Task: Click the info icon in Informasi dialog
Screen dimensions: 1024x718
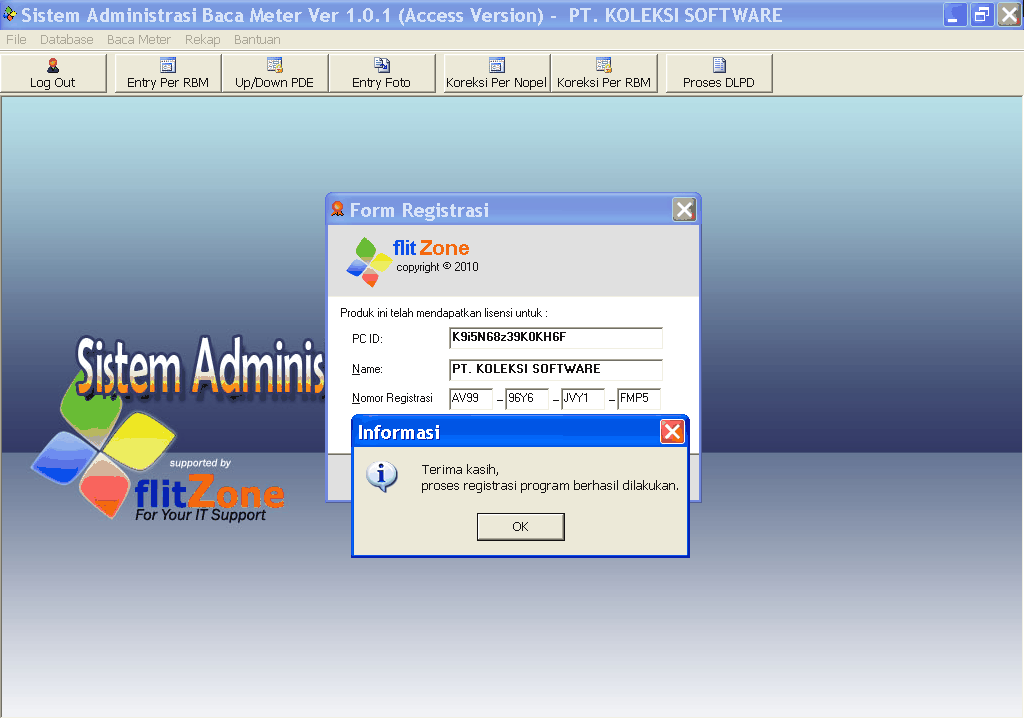Action: 382,476
